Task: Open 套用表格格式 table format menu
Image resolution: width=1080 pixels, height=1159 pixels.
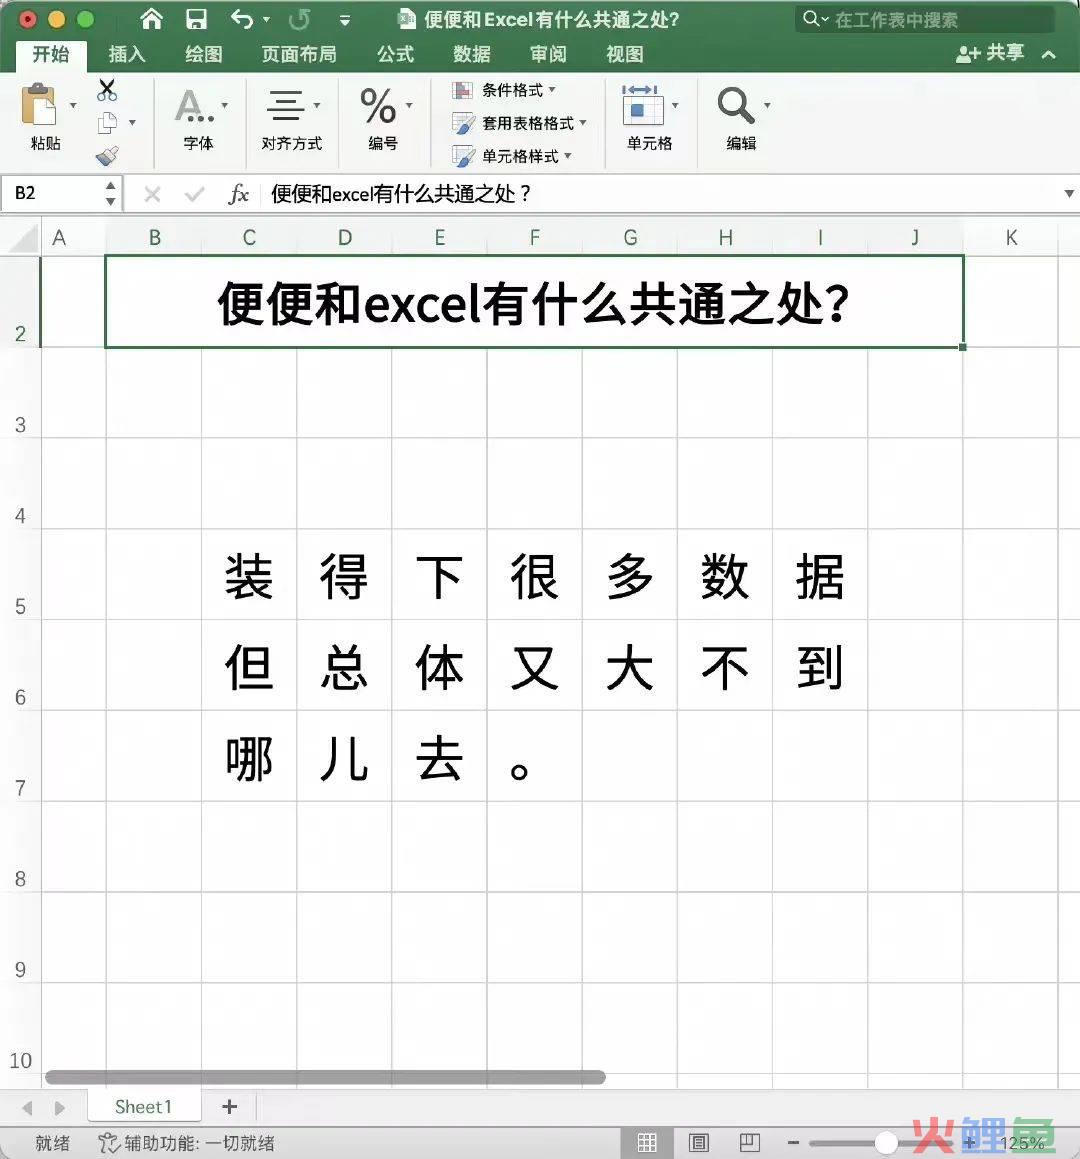Action: [520, 123]
